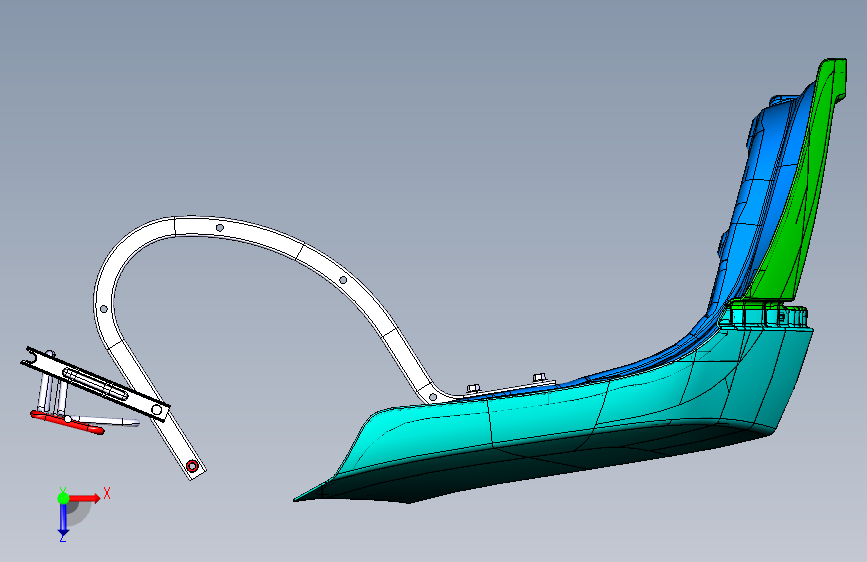Pick the tube hole nearest the seat cushion

pos(433,397)
